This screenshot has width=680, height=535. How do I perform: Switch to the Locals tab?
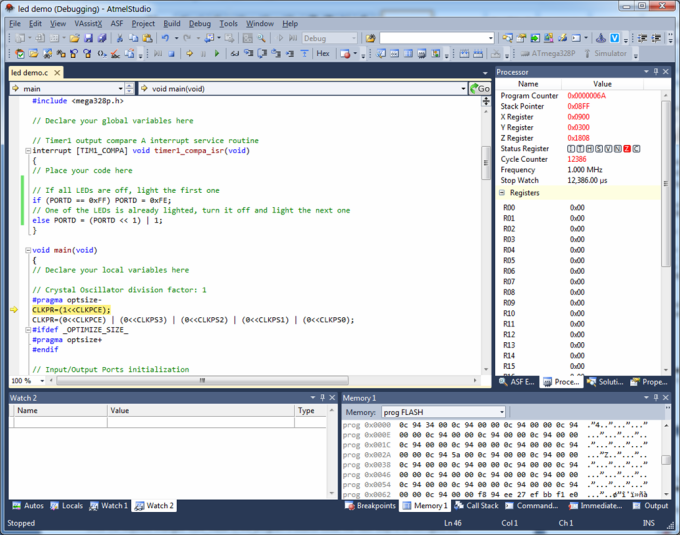click(66, 506)
